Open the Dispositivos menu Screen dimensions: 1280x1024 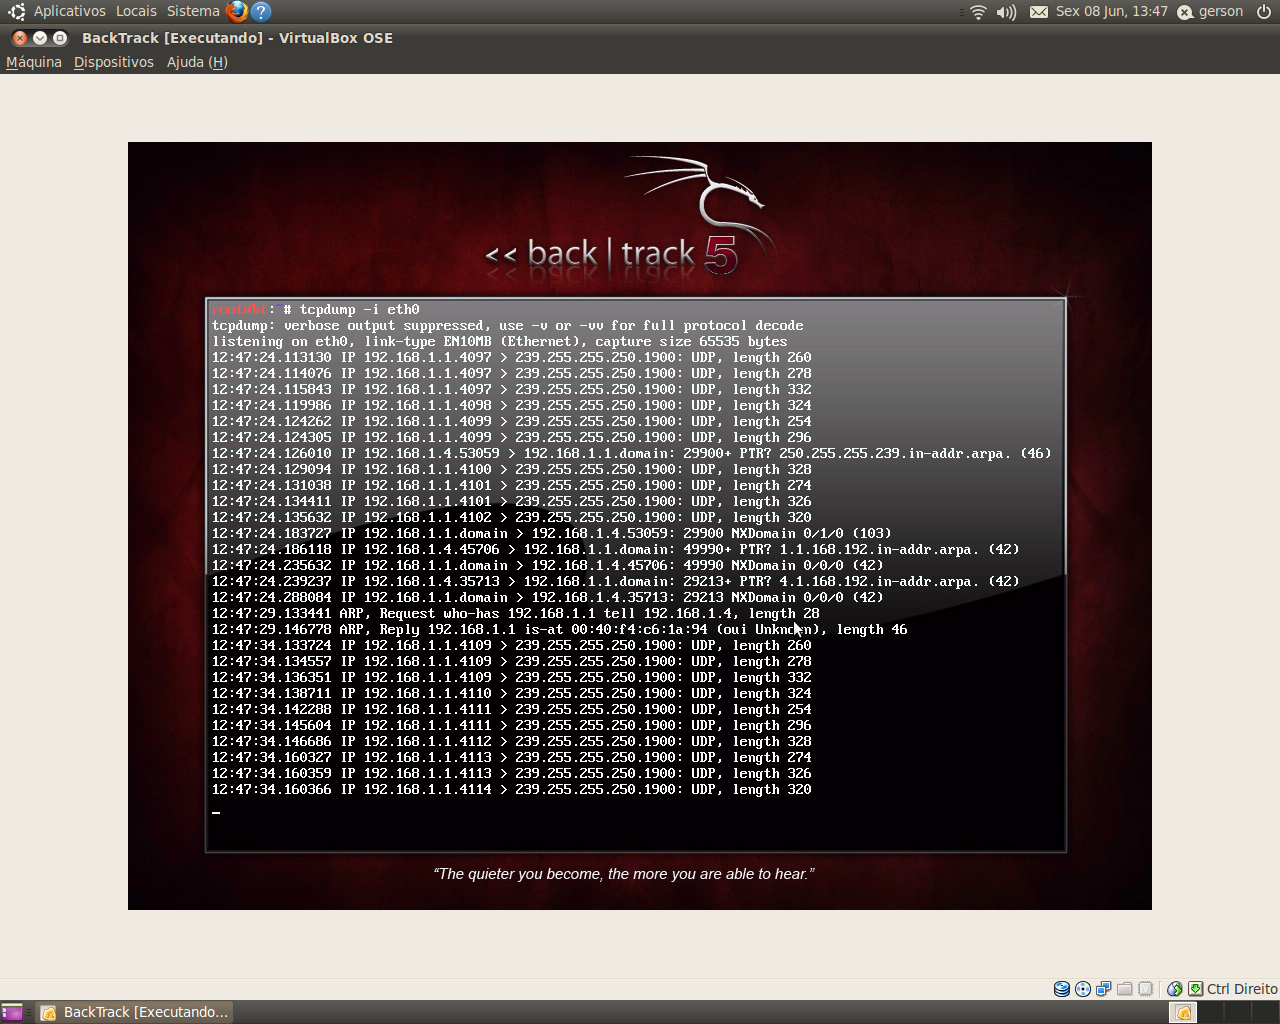(114, 62)
